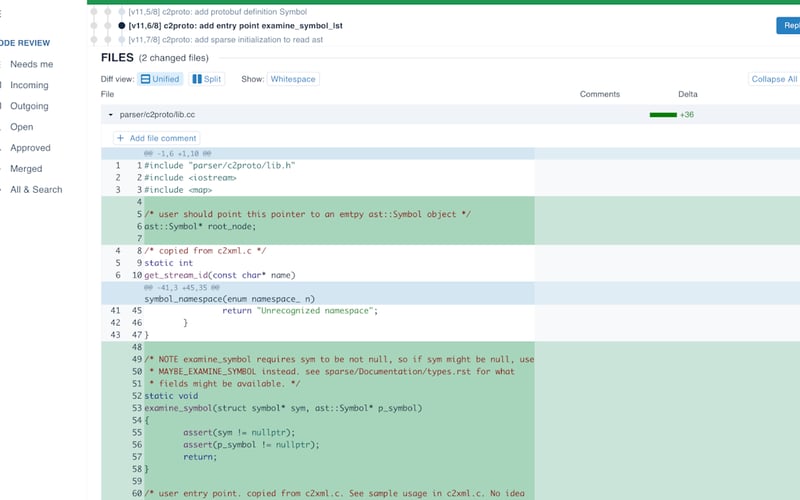The width and height of the screenshot is (800, 500).
Task: Click line 50 MAYBE_EXAMINE_SYMBOL comment
Action: coord(332,372)
